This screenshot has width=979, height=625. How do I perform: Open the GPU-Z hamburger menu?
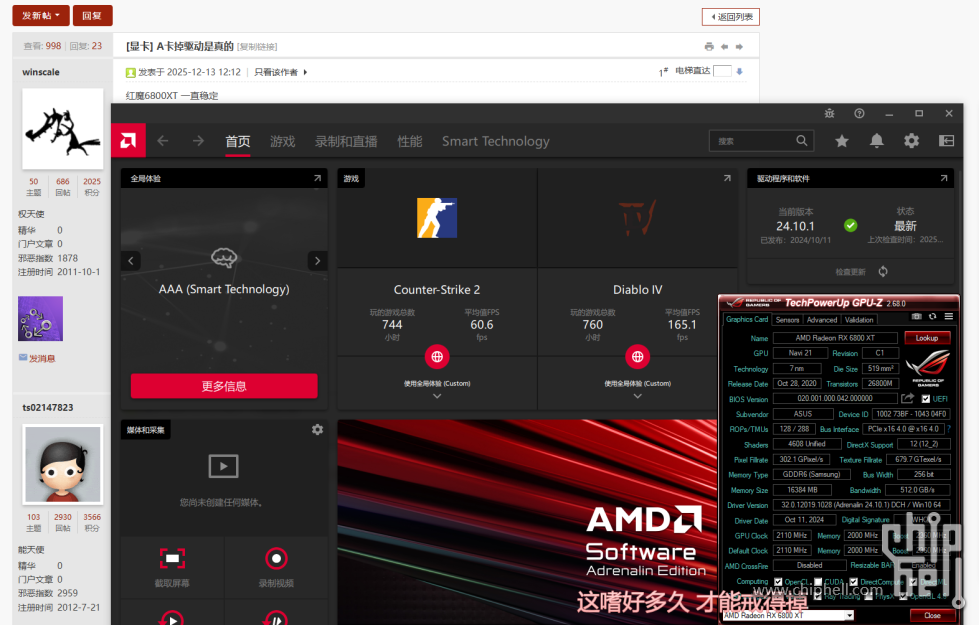click(x=948, y=316)
